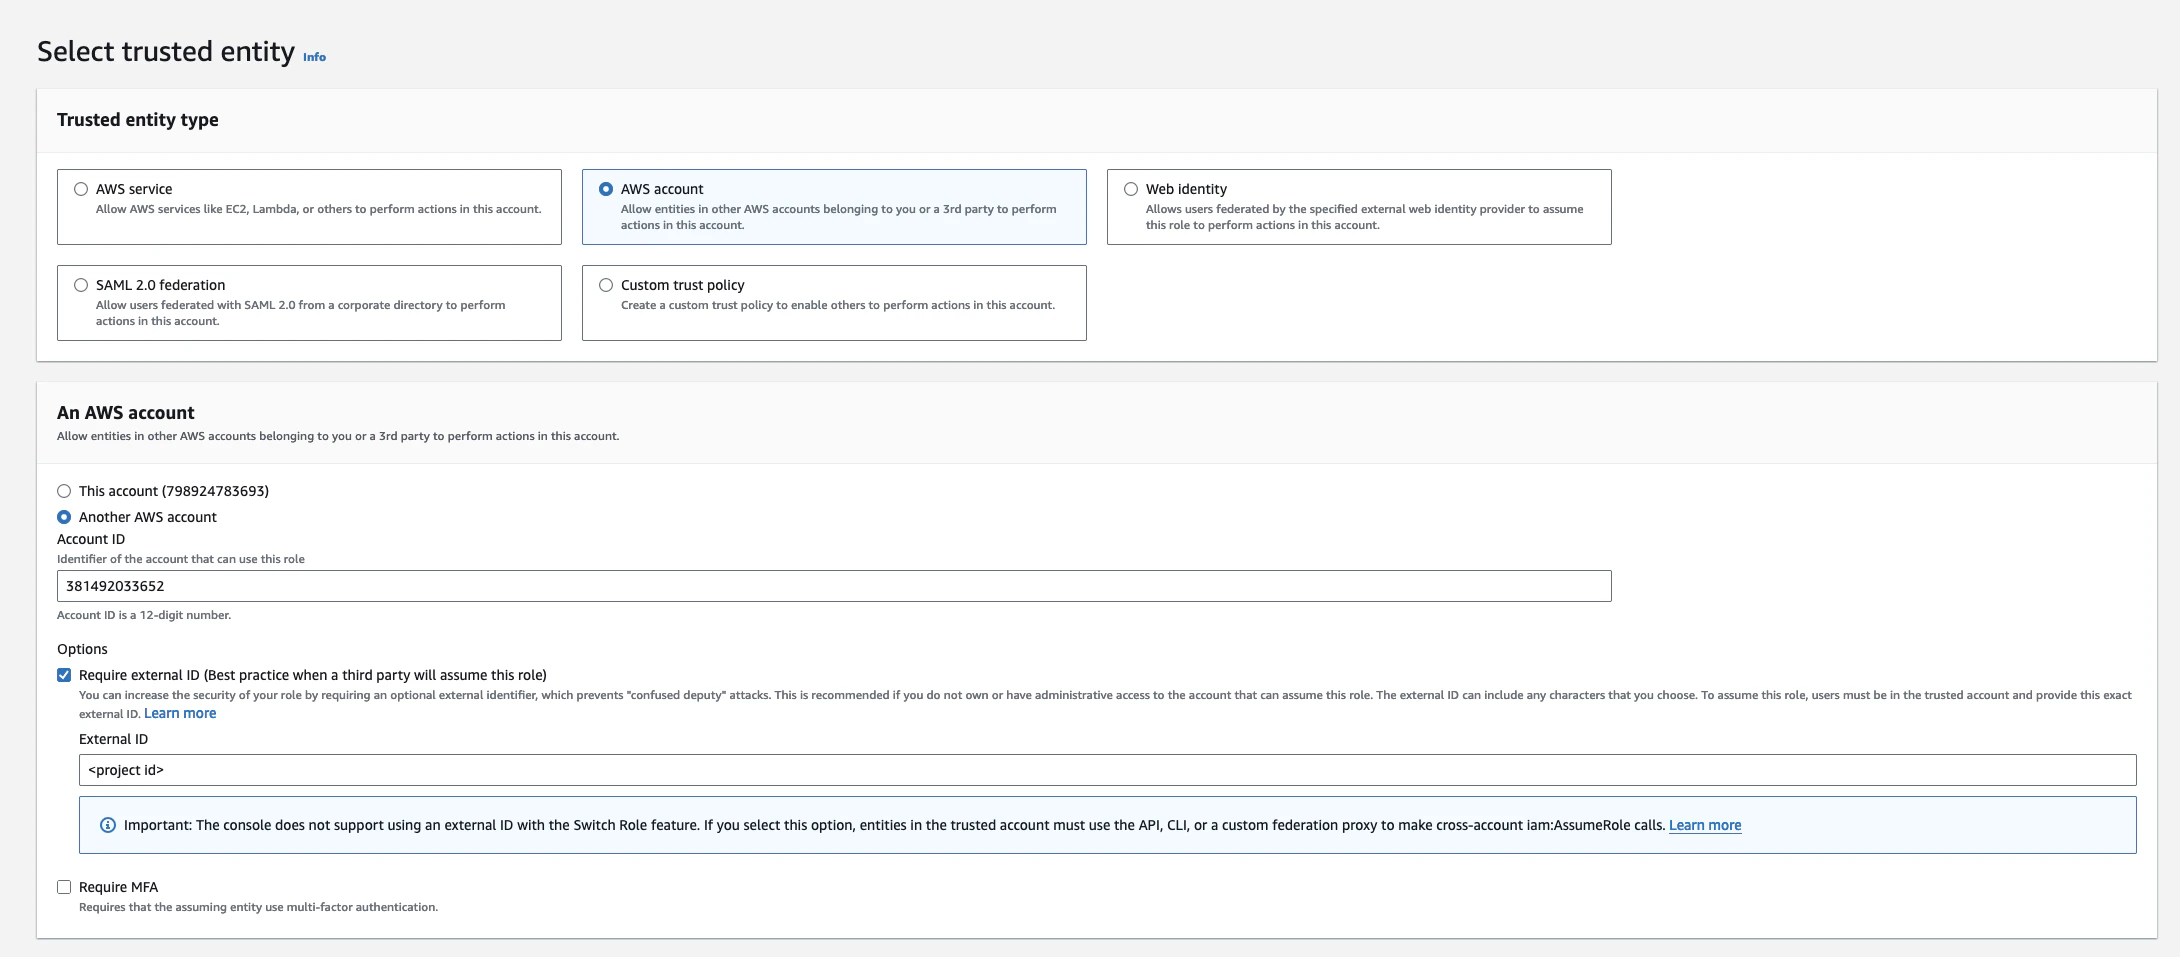Open the Info link beside Select trusted entity
The width and height of the screenshot is (2180, 957).
click(314, 57)
